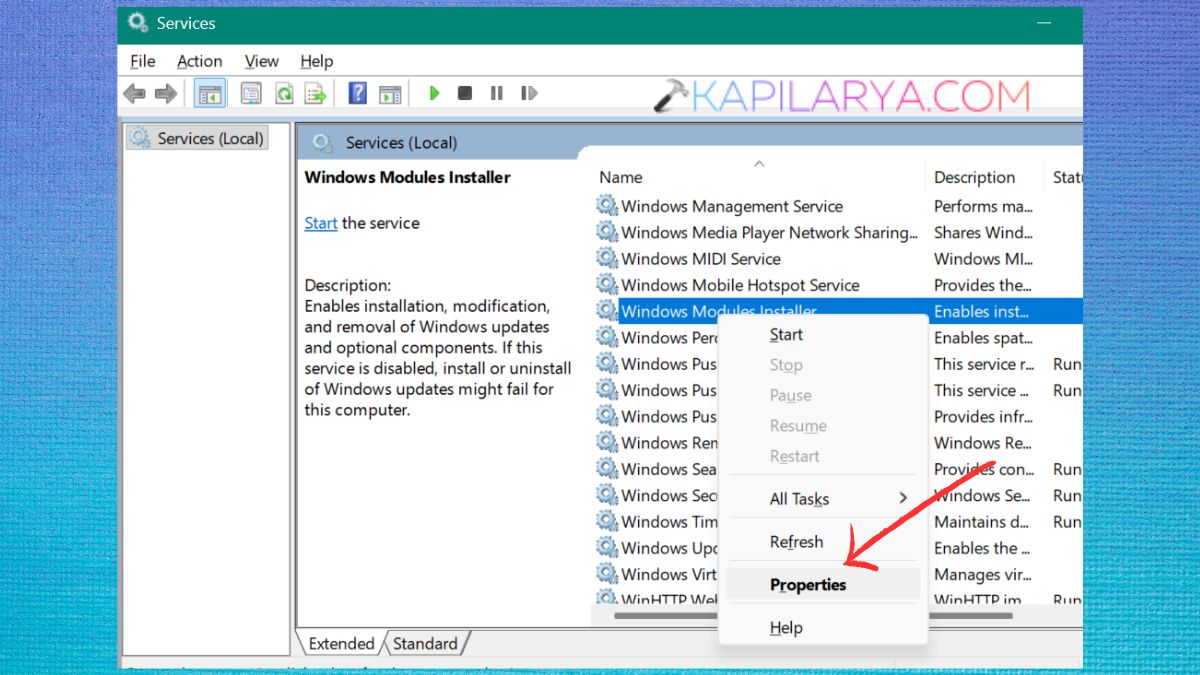The height and width of the screenshot is (675, 1200).
Task: Click the Back arrow in toolbar
Action: pos(134,94)
